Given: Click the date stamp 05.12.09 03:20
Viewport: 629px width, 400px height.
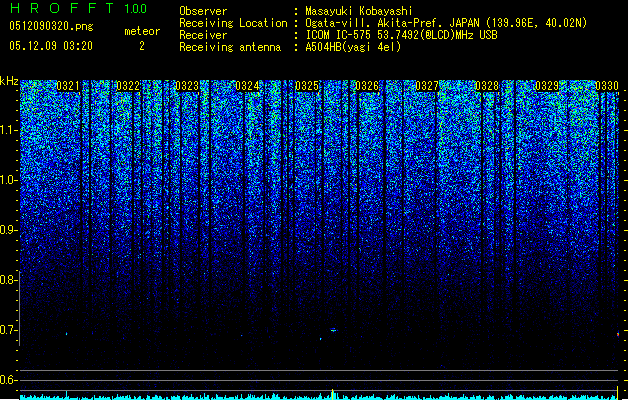Looking at the screenshot, I should [x=51, y=46].
